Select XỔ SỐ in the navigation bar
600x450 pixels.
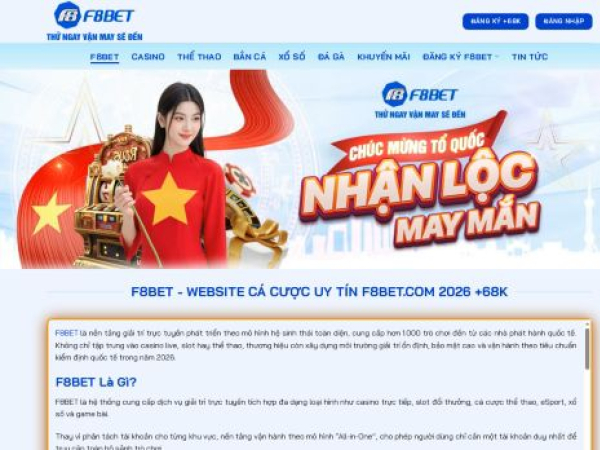[x=292, y=57]
